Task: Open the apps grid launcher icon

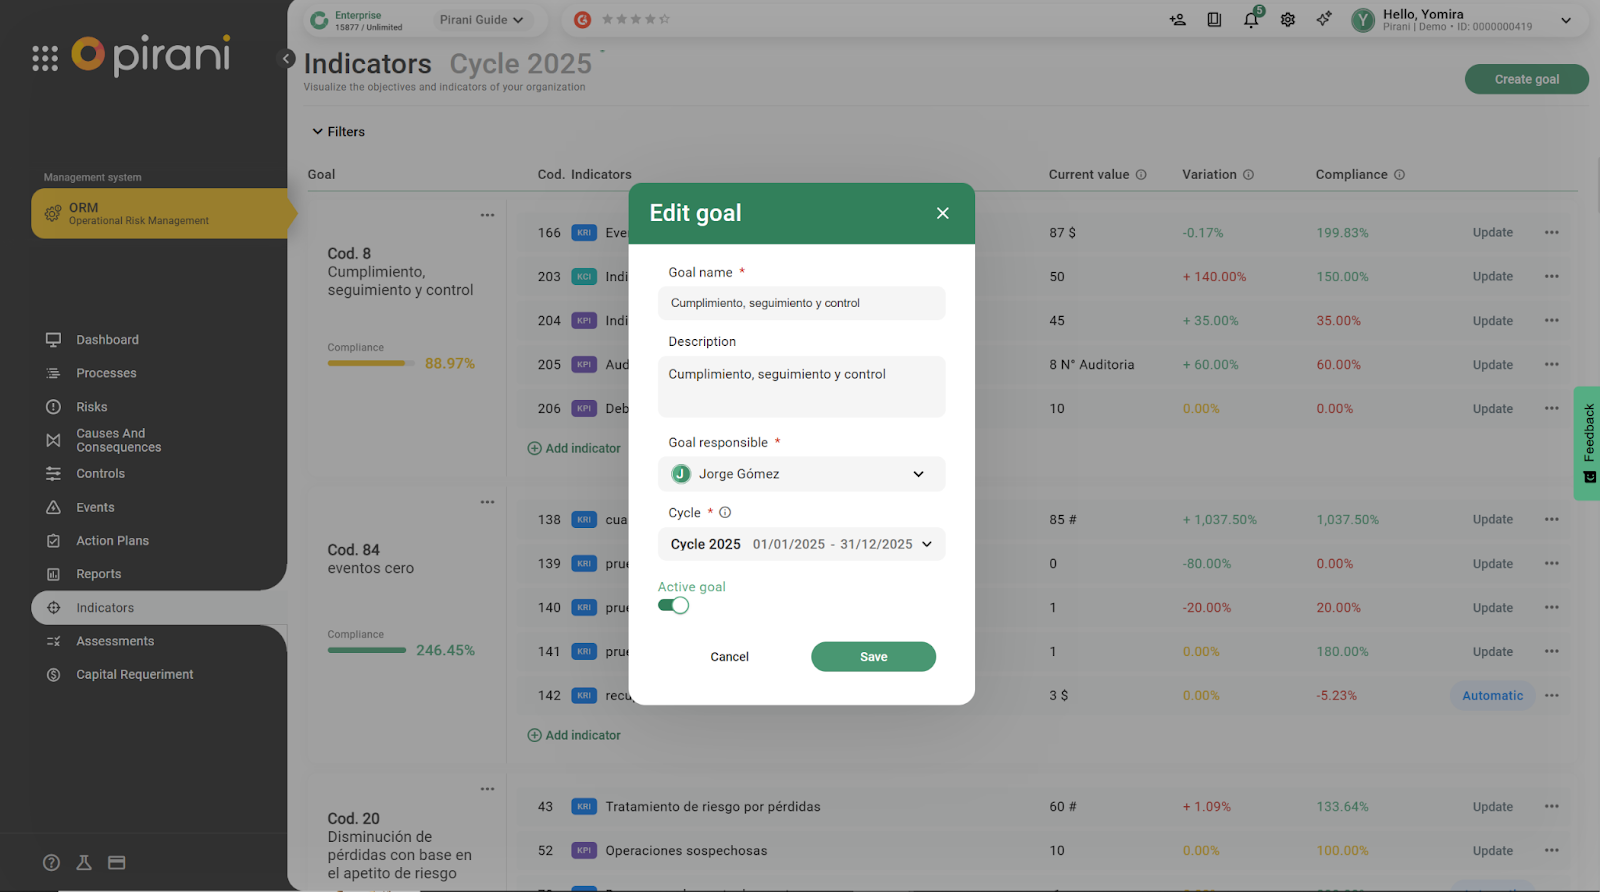Action: pyautogui.click(x=45, y=59)
